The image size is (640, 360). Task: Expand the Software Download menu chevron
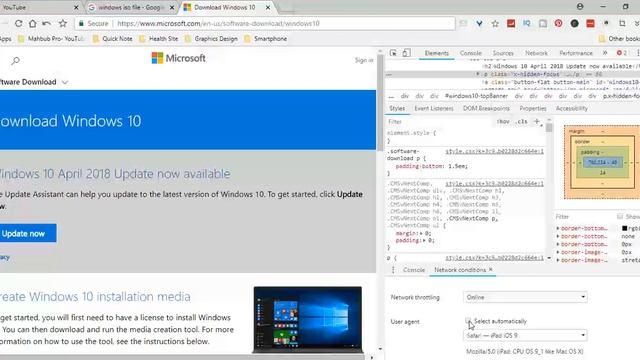click(x=65, y=82)
